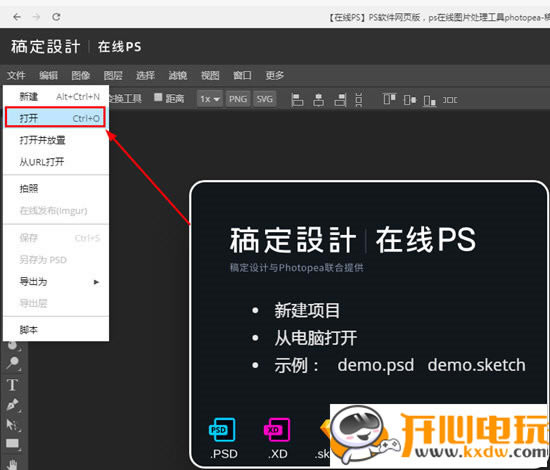Click the 在线PS header label
Image resolution: width=550 pixels, height=470 pixels.
(x=119, y=47)
